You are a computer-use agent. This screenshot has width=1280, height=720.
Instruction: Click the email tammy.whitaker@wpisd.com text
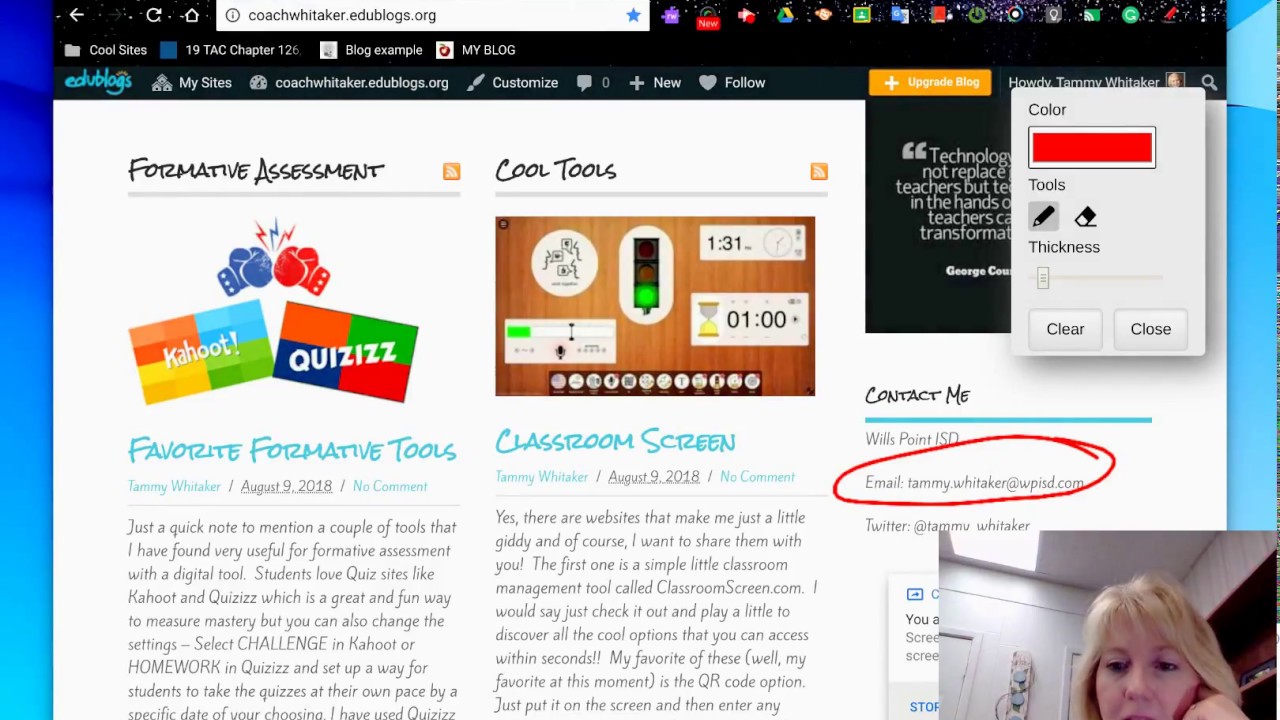tap(995, 483)
